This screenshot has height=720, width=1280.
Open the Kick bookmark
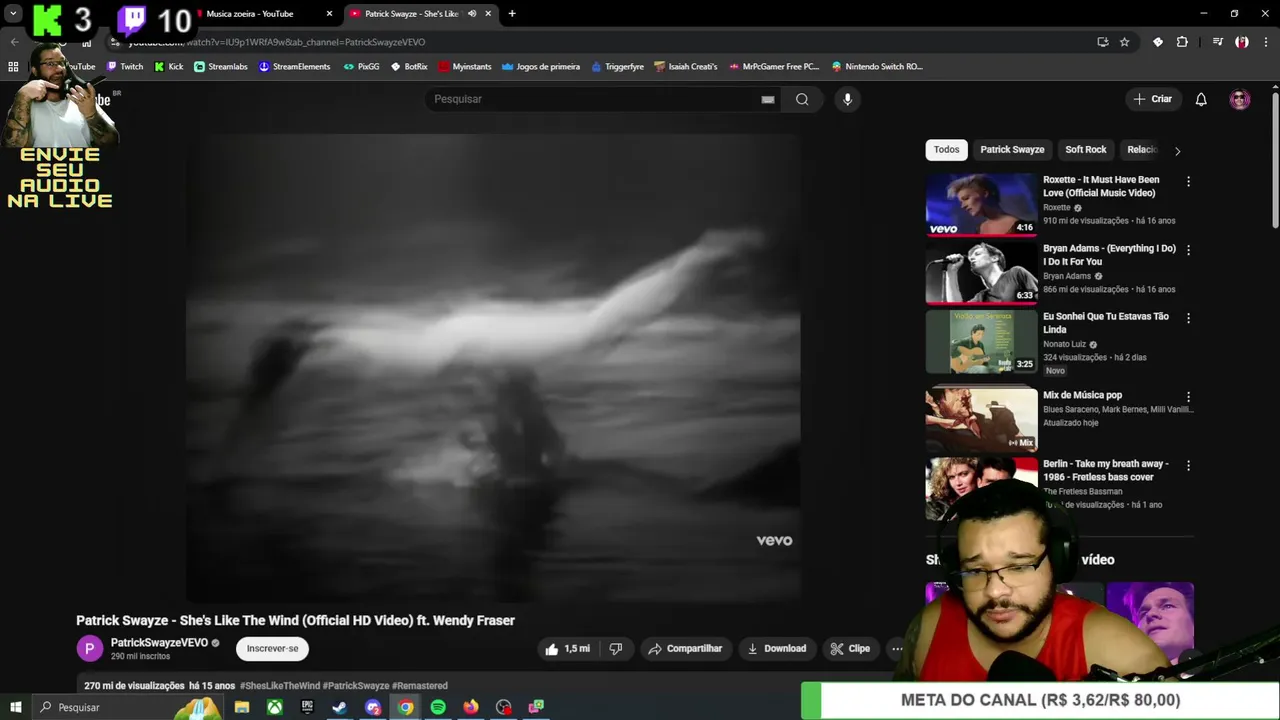coord(169,67)
